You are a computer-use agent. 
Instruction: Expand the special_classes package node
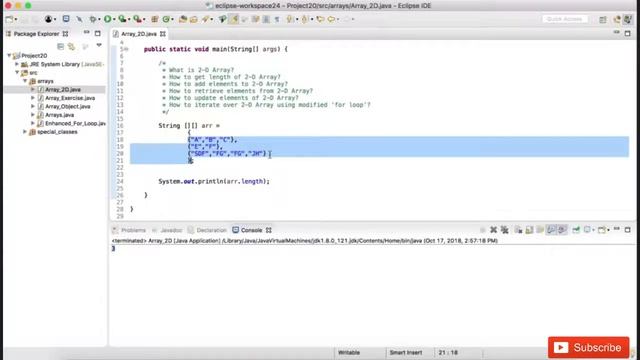(25, 132)
